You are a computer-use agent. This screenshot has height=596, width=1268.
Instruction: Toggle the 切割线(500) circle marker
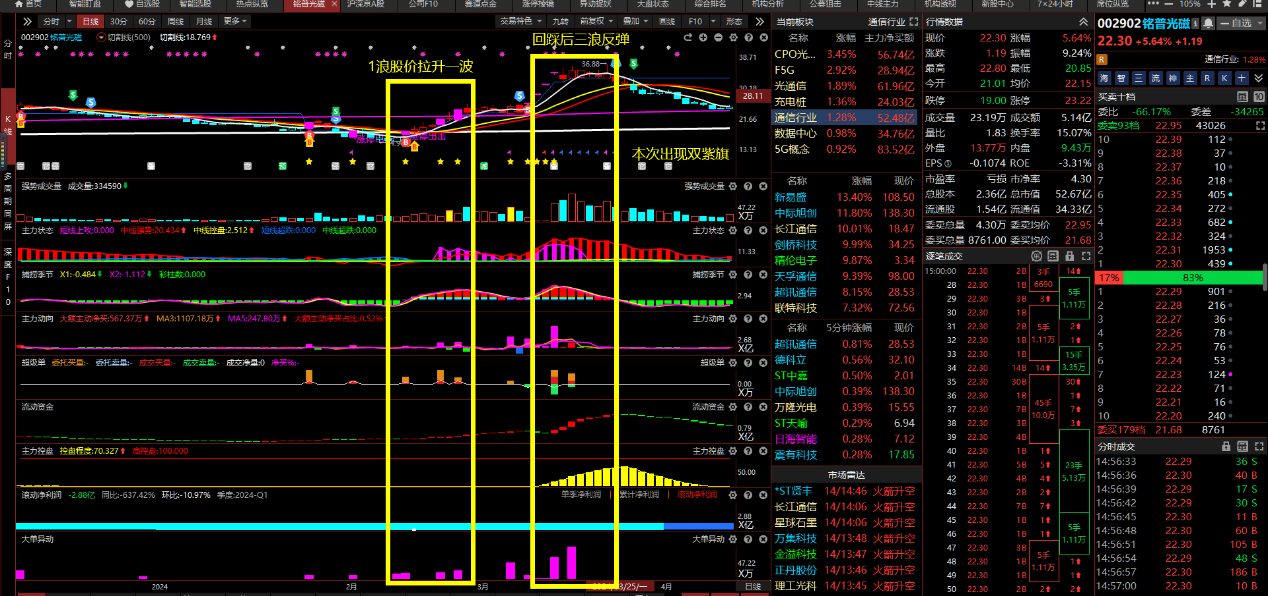[100, 37]
